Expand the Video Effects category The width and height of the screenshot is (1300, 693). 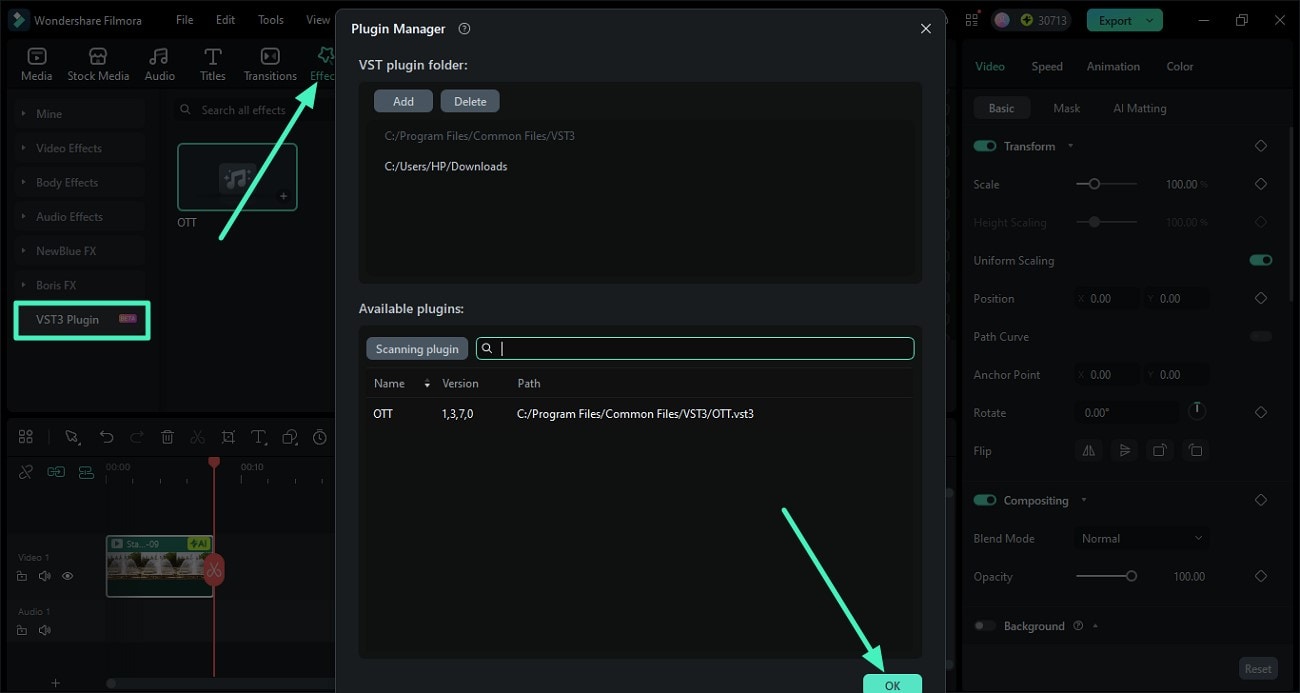67,147
